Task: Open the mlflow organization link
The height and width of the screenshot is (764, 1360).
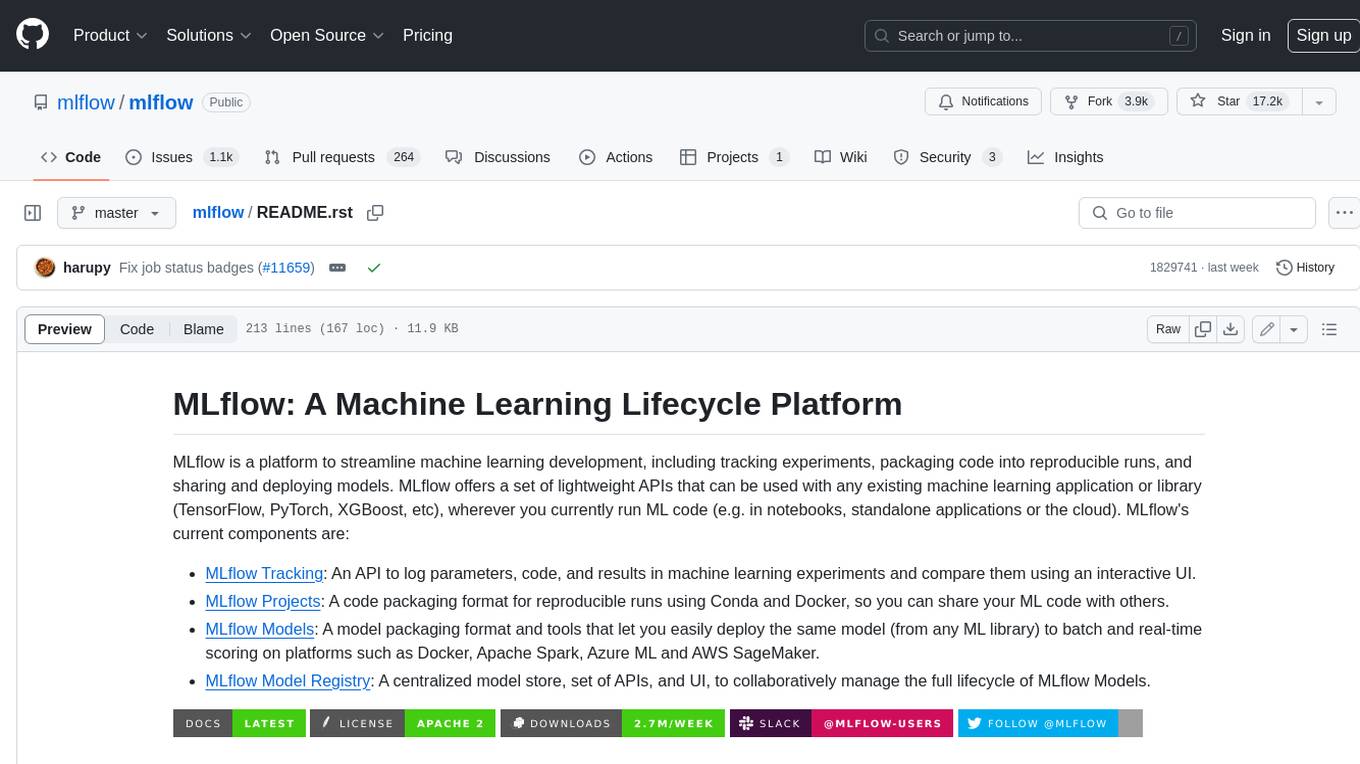Action: click(86, 102)
